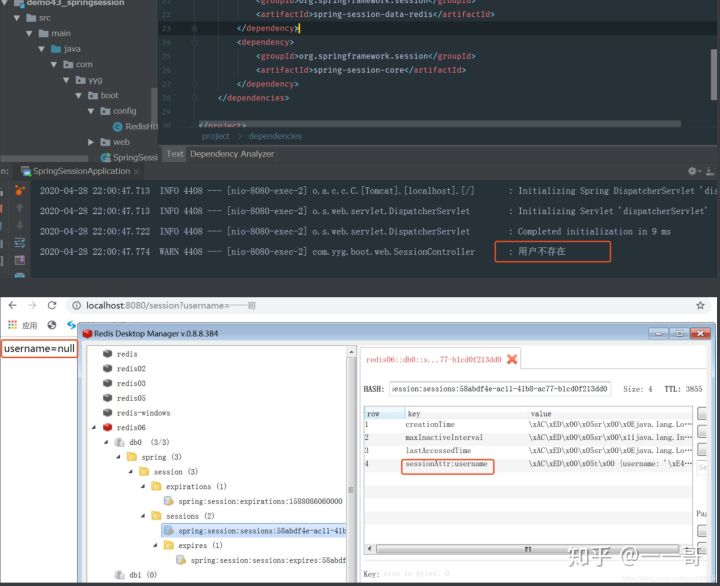This screenshot has width=720, height=586.
Task: Select the sessionAttr:username row
Action: pos(447,465)
